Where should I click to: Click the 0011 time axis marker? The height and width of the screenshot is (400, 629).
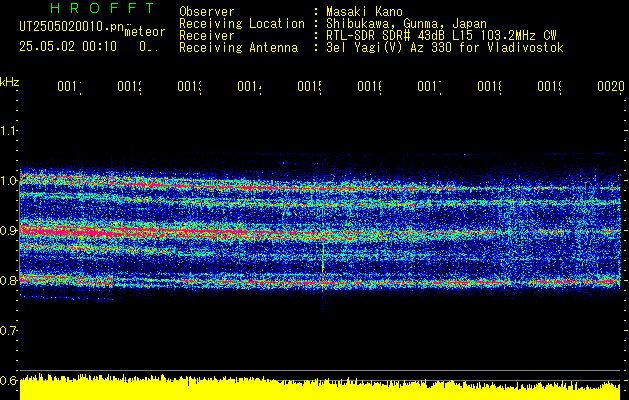click(x=69, y=86)
